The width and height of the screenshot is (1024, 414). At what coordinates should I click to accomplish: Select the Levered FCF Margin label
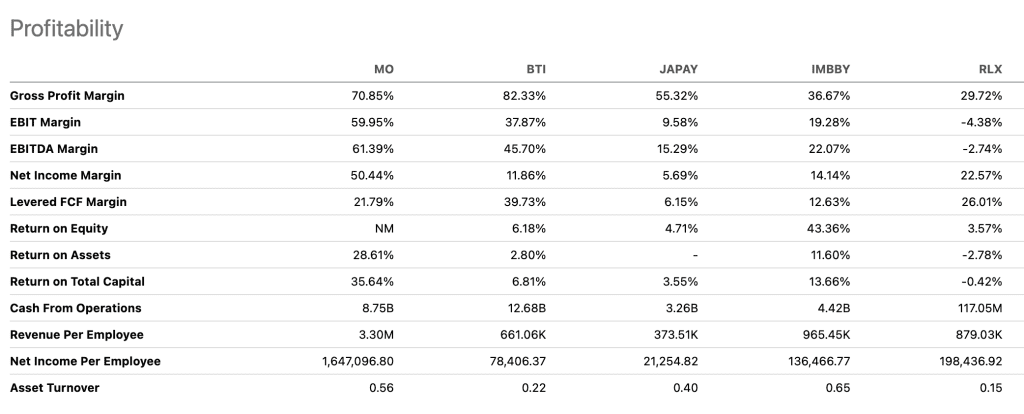tap(69, 202)
